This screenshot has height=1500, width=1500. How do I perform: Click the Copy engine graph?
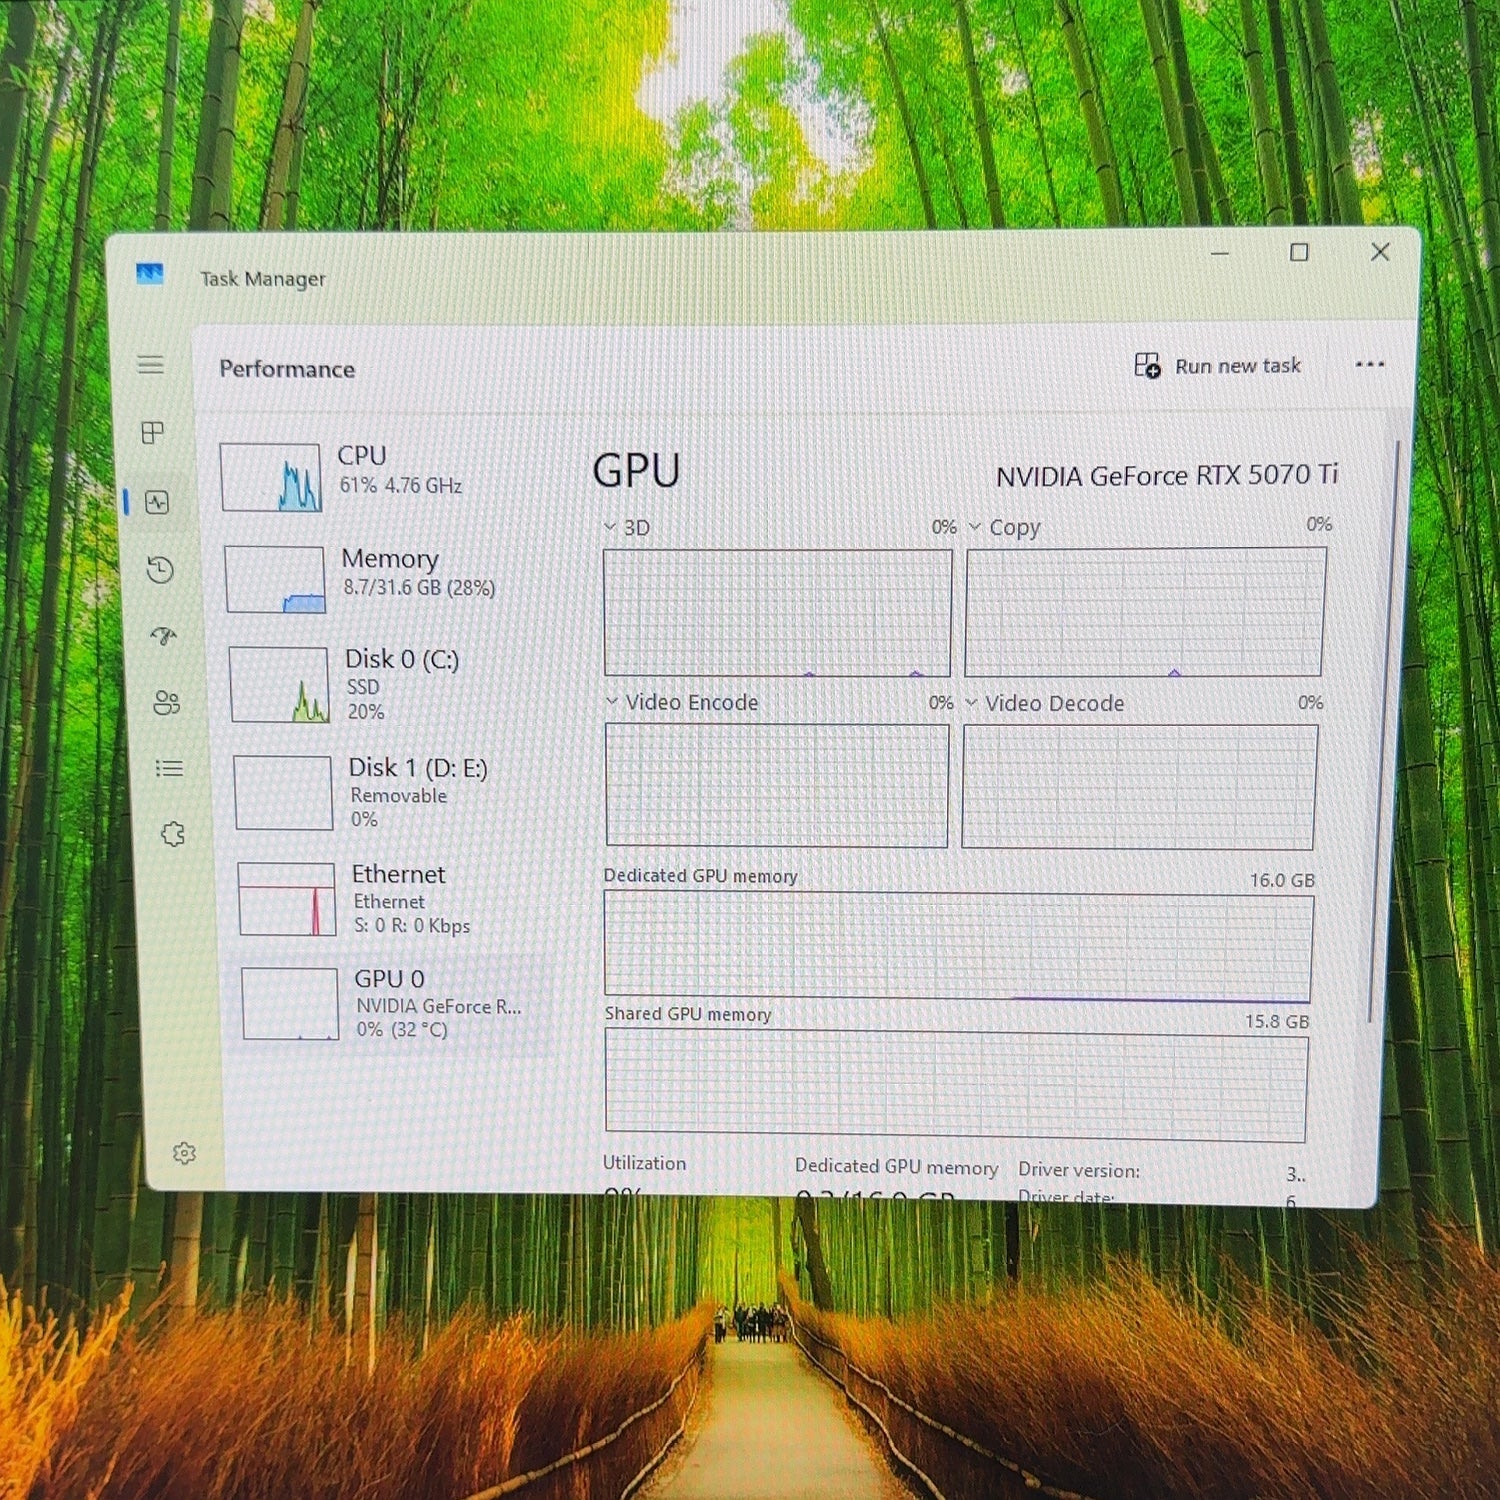click(1145, 612)
